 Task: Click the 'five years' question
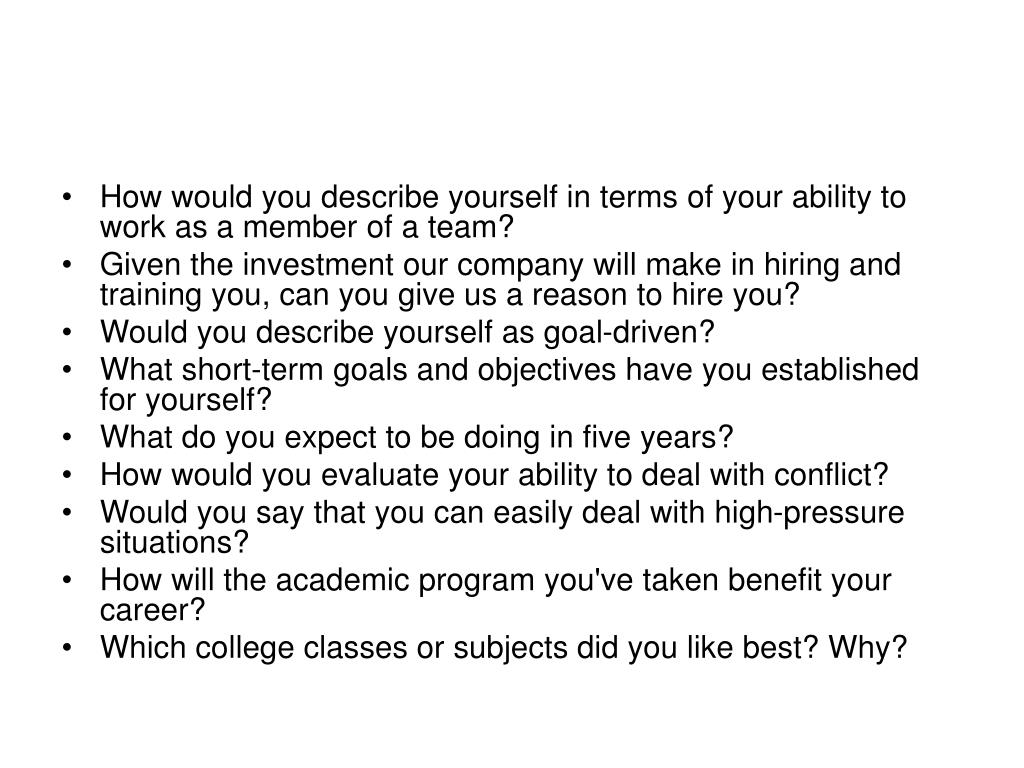tap(417, 438)
